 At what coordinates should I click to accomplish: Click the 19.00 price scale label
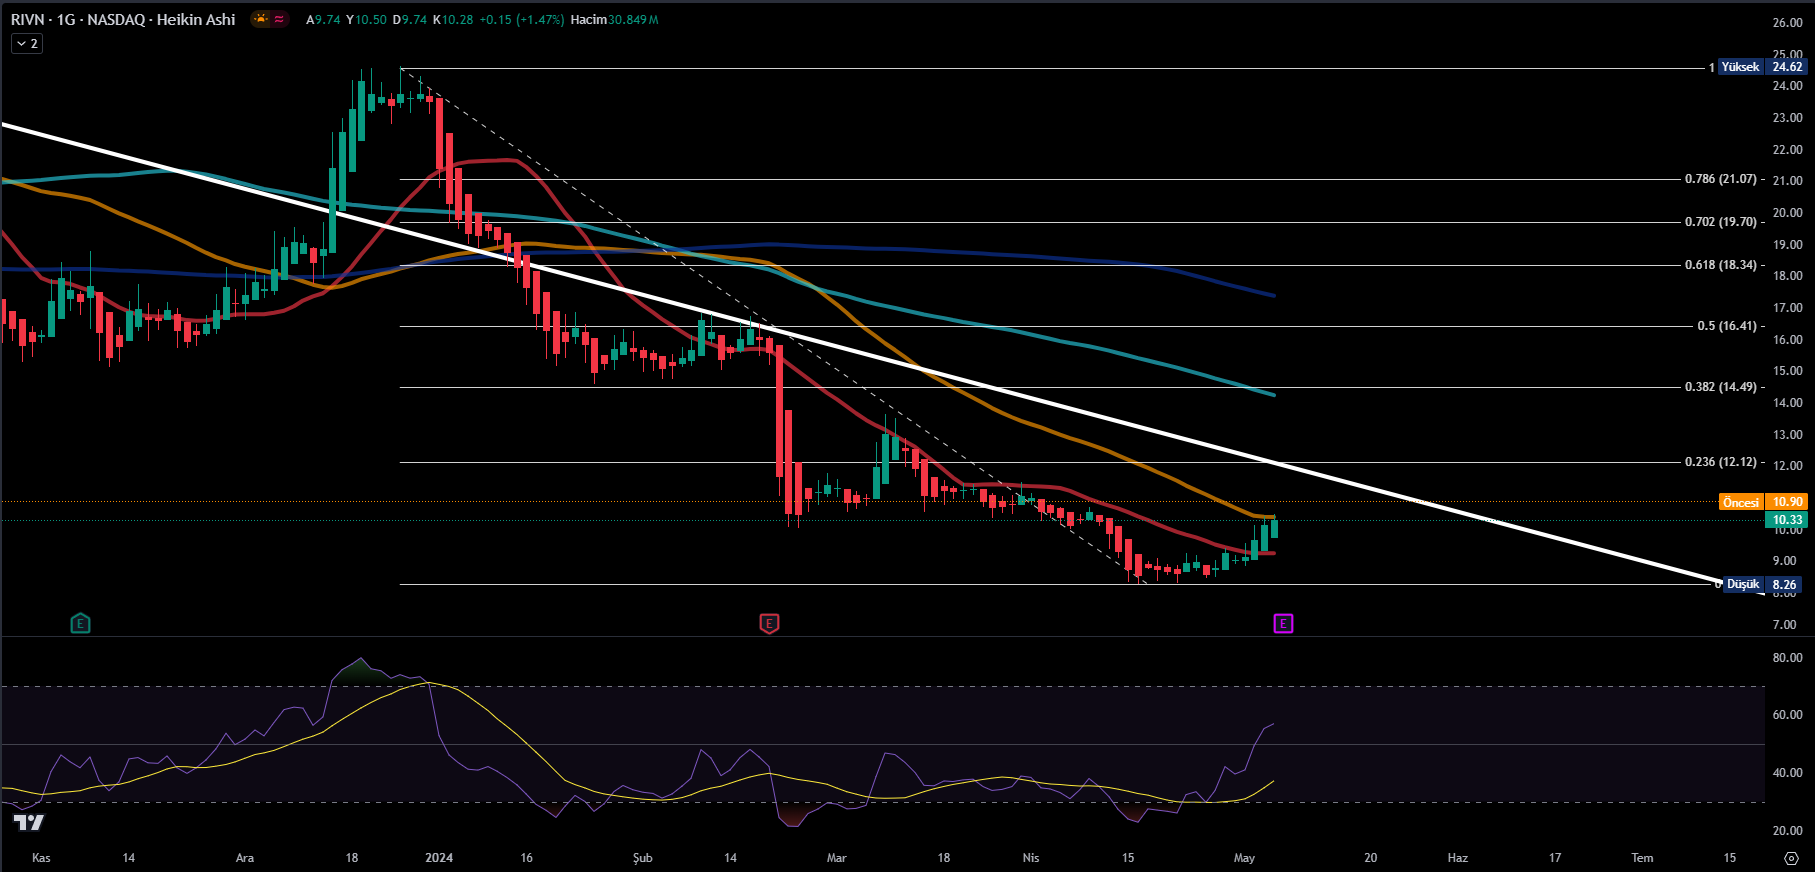coord(1787,244)
